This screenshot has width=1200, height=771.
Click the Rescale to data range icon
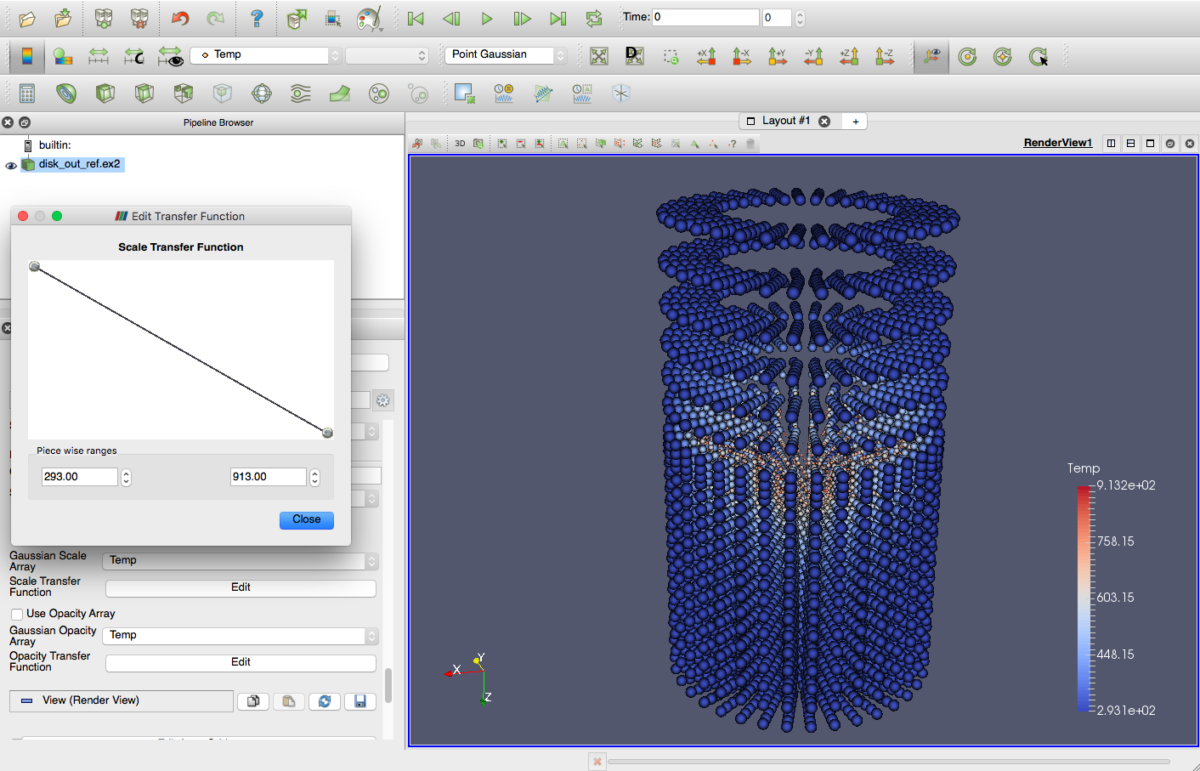[x=98, y=56]
